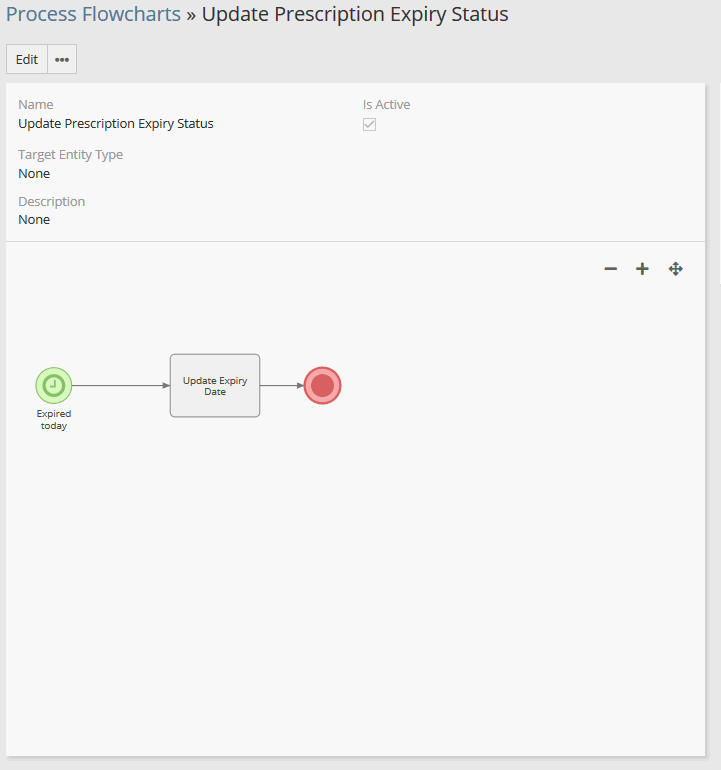The width and height of the screenshot is (721, 770).
Task: Click the Description None value
Action: (x=34, y=219)
